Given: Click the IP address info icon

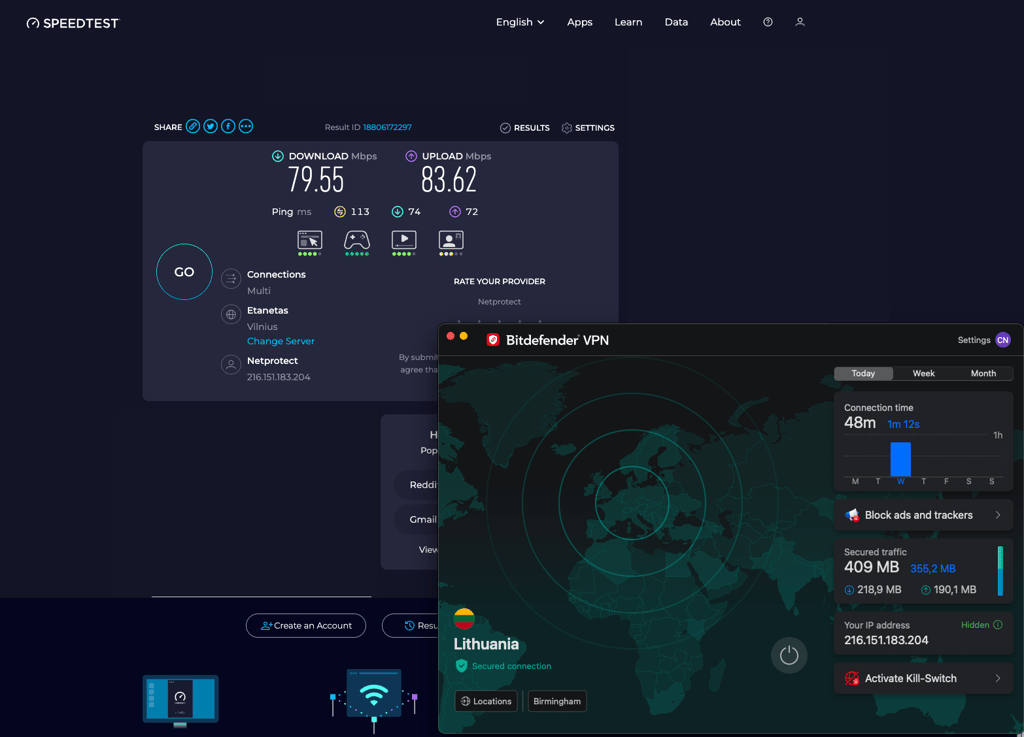Looking at the screenshot, I should [x=998, y=625].
